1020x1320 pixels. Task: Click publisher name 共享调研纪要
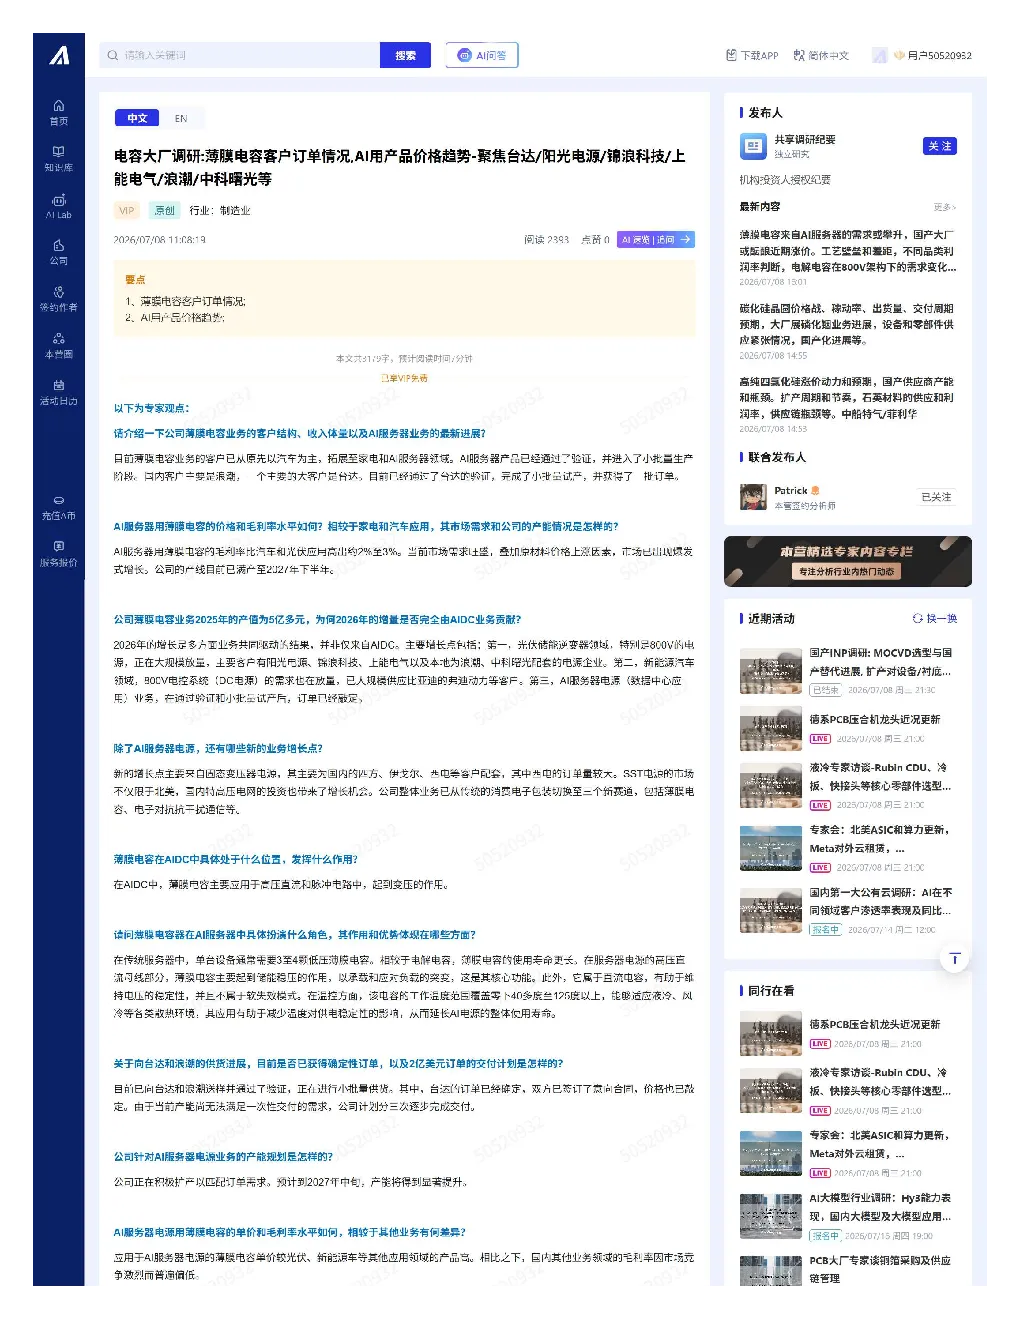804,139
